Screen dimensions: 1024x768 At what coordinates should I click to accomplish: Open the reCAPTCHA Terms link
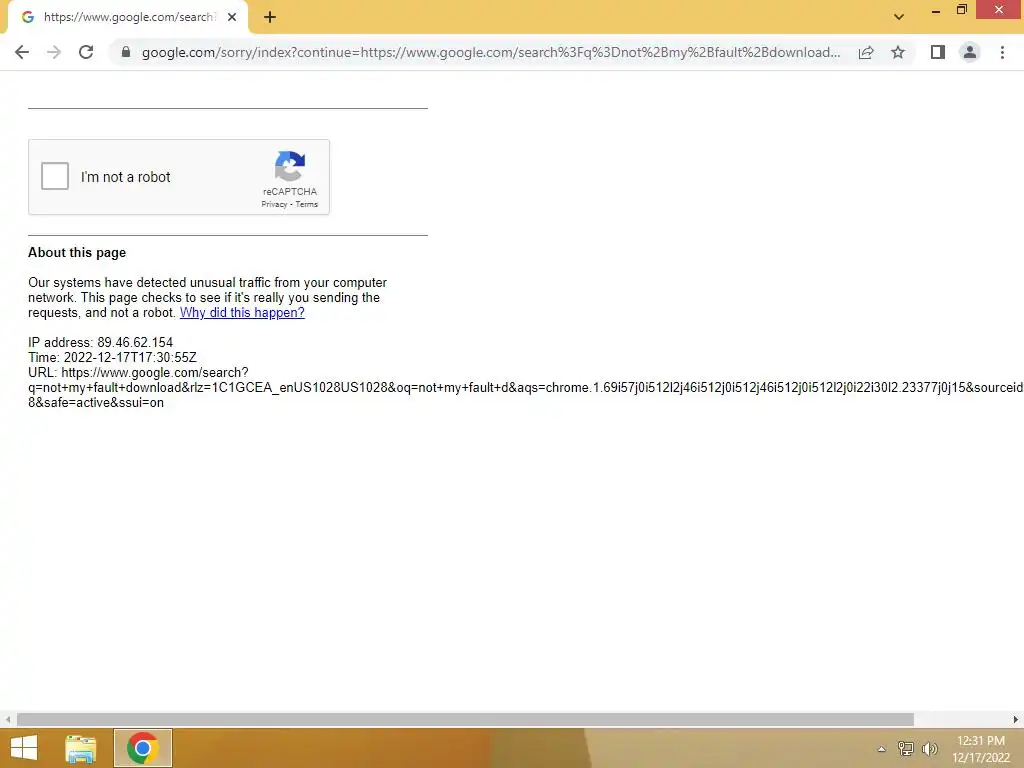(x=306, y=204)
